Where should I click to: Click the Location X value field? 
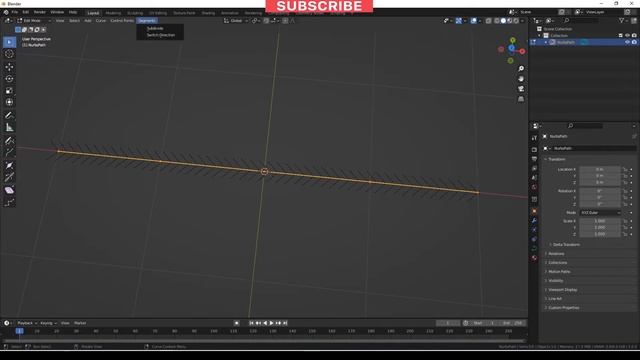click(x=600, y=169)
